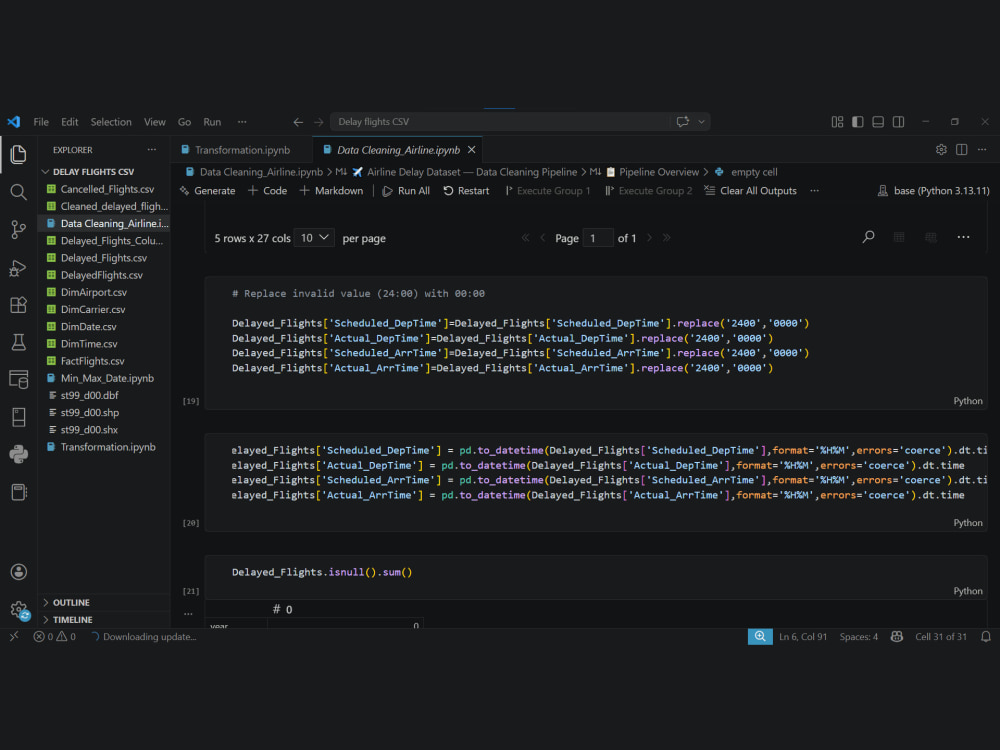Open the Extensions view
Screen dimensions: 1000x750
[x=18, y=305]
